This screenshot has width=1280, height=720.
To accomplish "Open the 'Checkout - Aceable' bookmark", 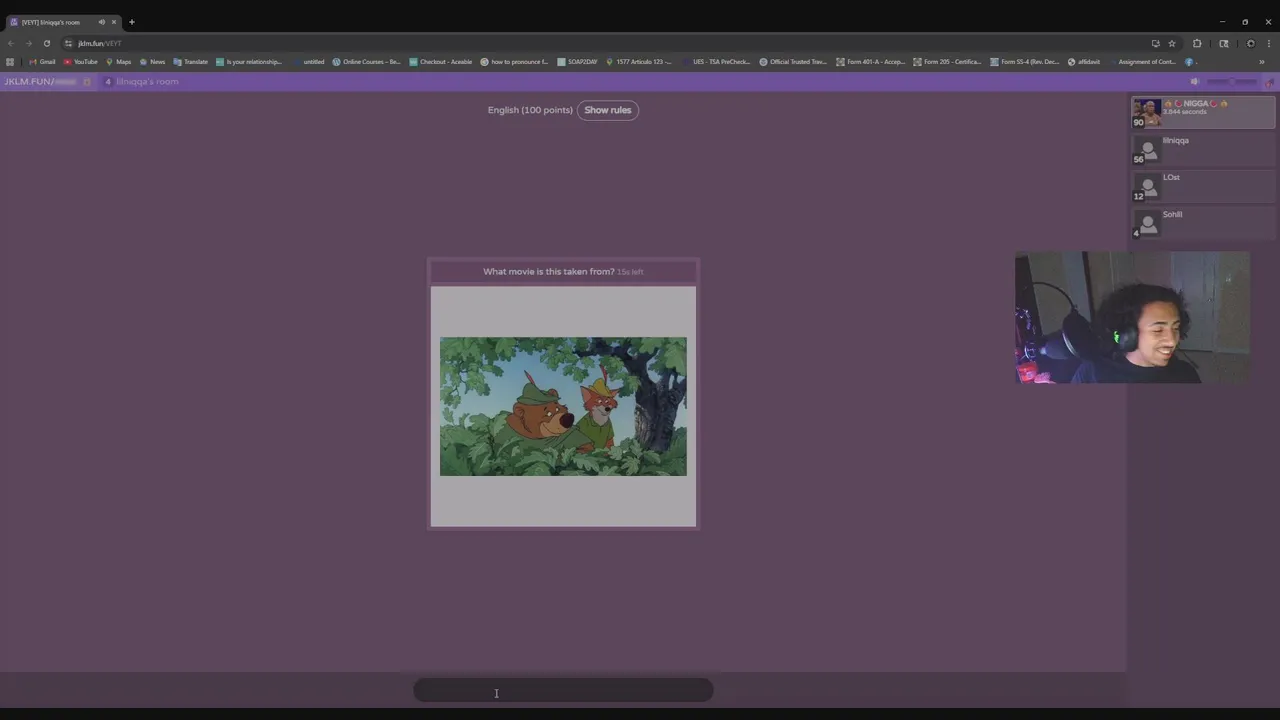I will [441, 62].
